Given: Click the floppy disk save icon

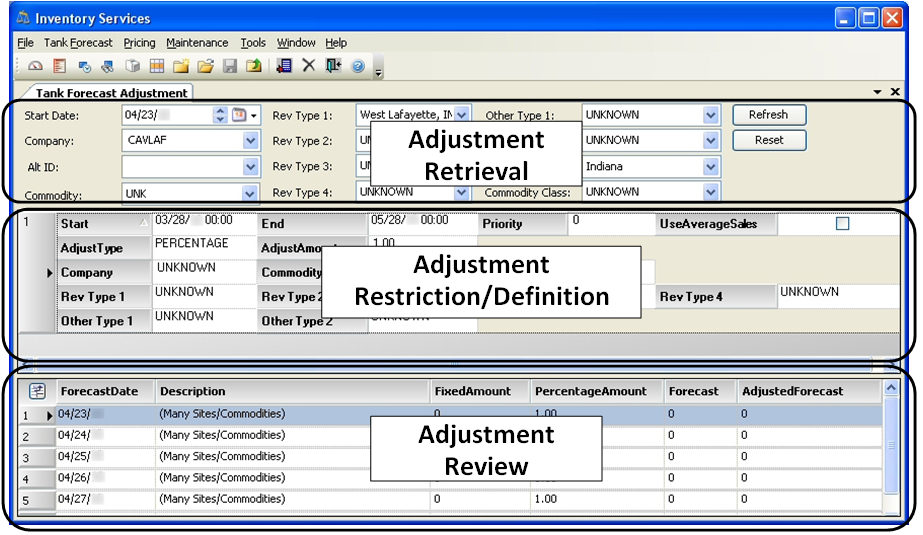Looking at the screenshot, I should coord(230,67).
